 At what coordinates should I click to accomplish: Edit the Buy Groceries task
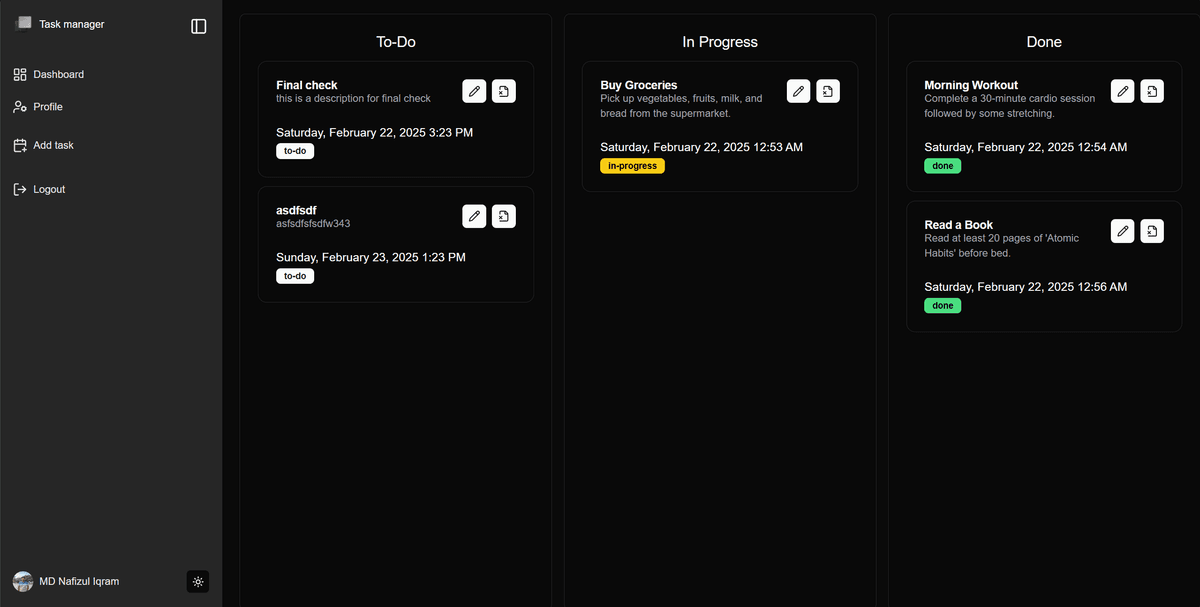798,91
